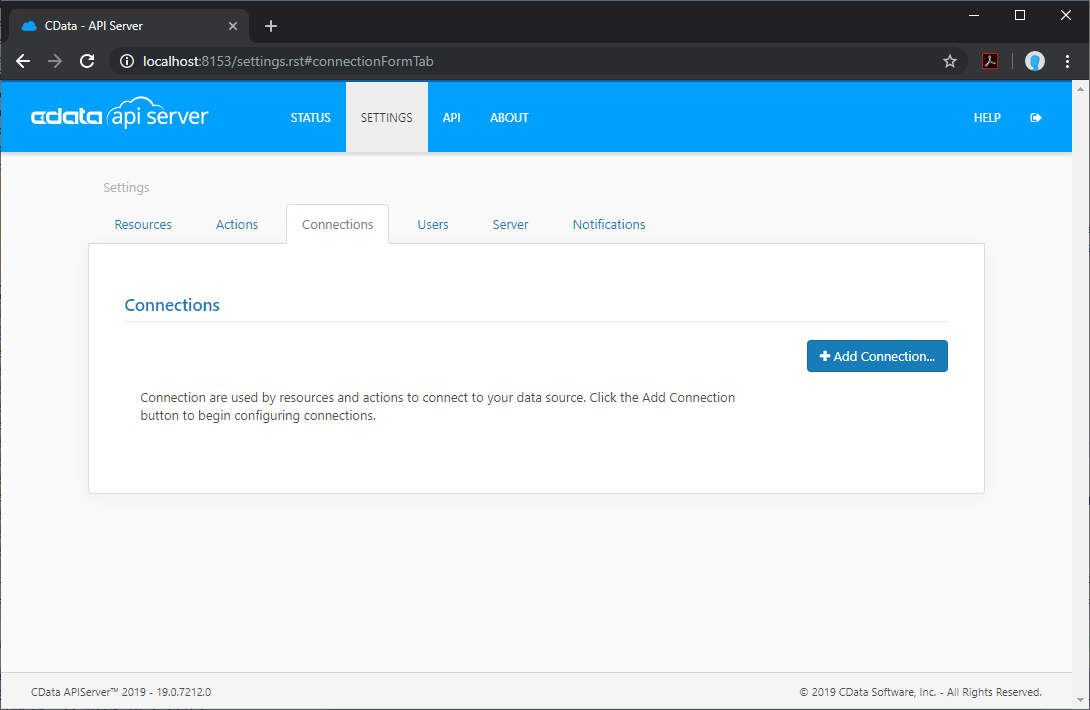Go to the Server tab
This screenshot has width=1090, height=710.
(x=510, y=225)
